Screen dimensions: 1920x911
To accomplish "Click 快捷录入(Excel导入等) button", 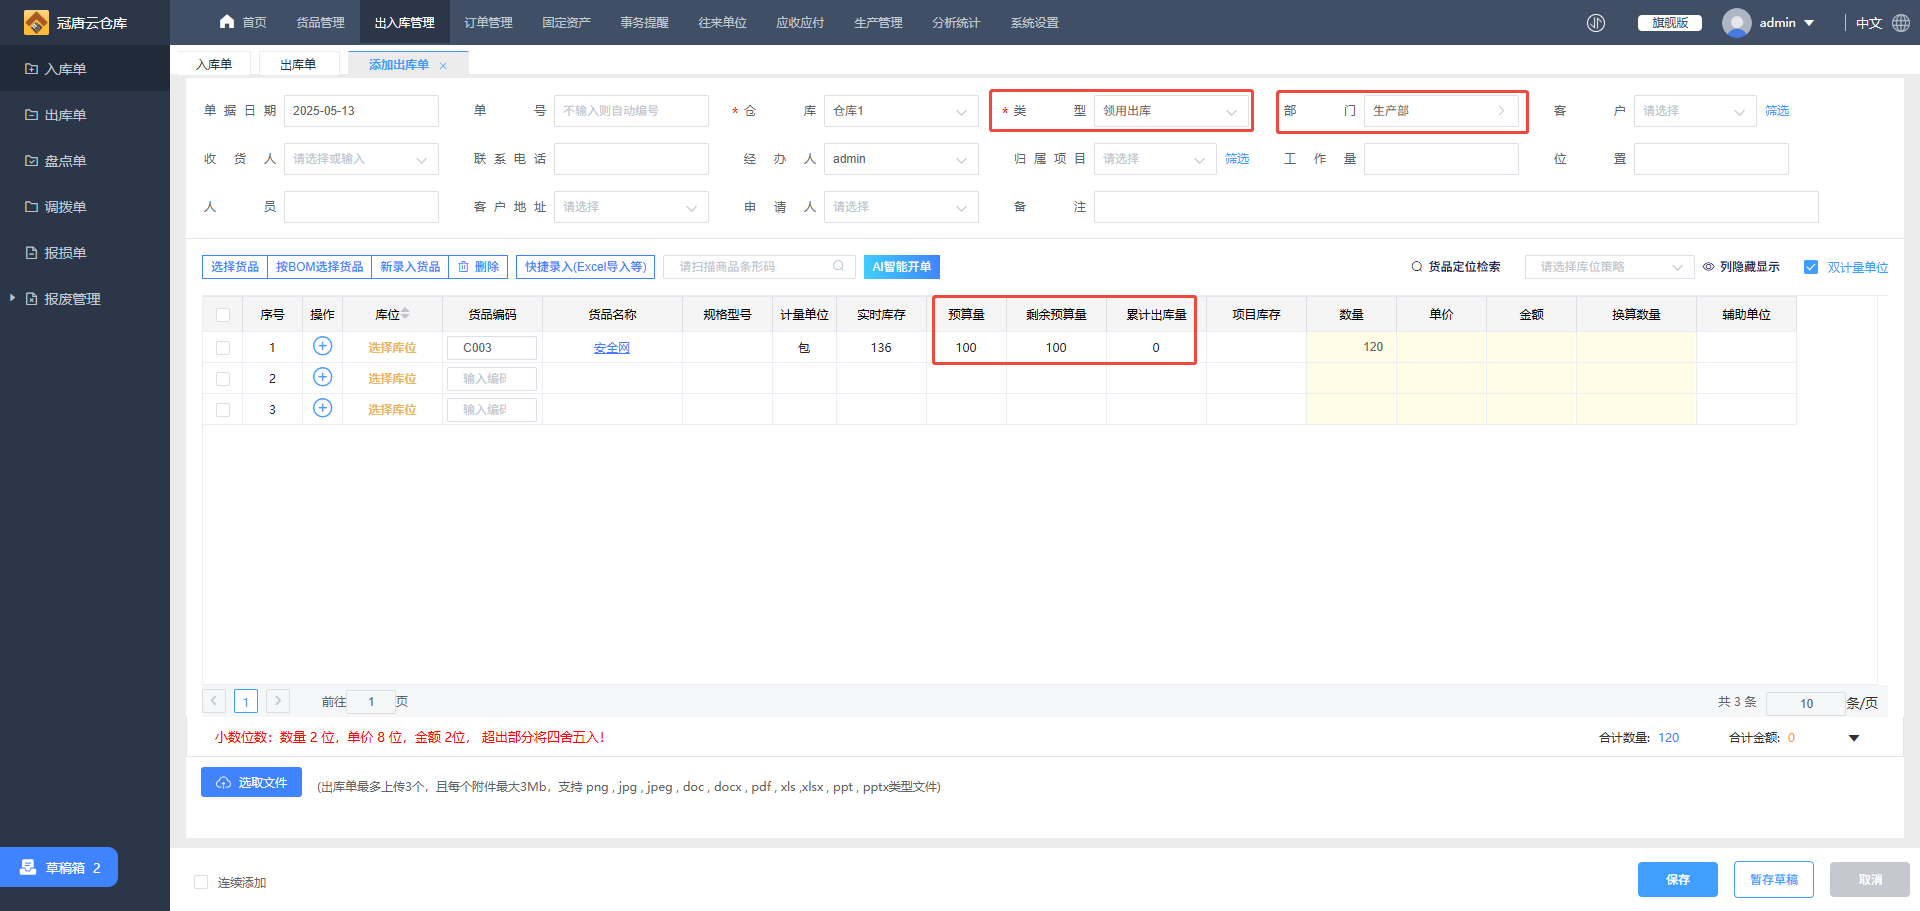I will (x=586, y=267).
